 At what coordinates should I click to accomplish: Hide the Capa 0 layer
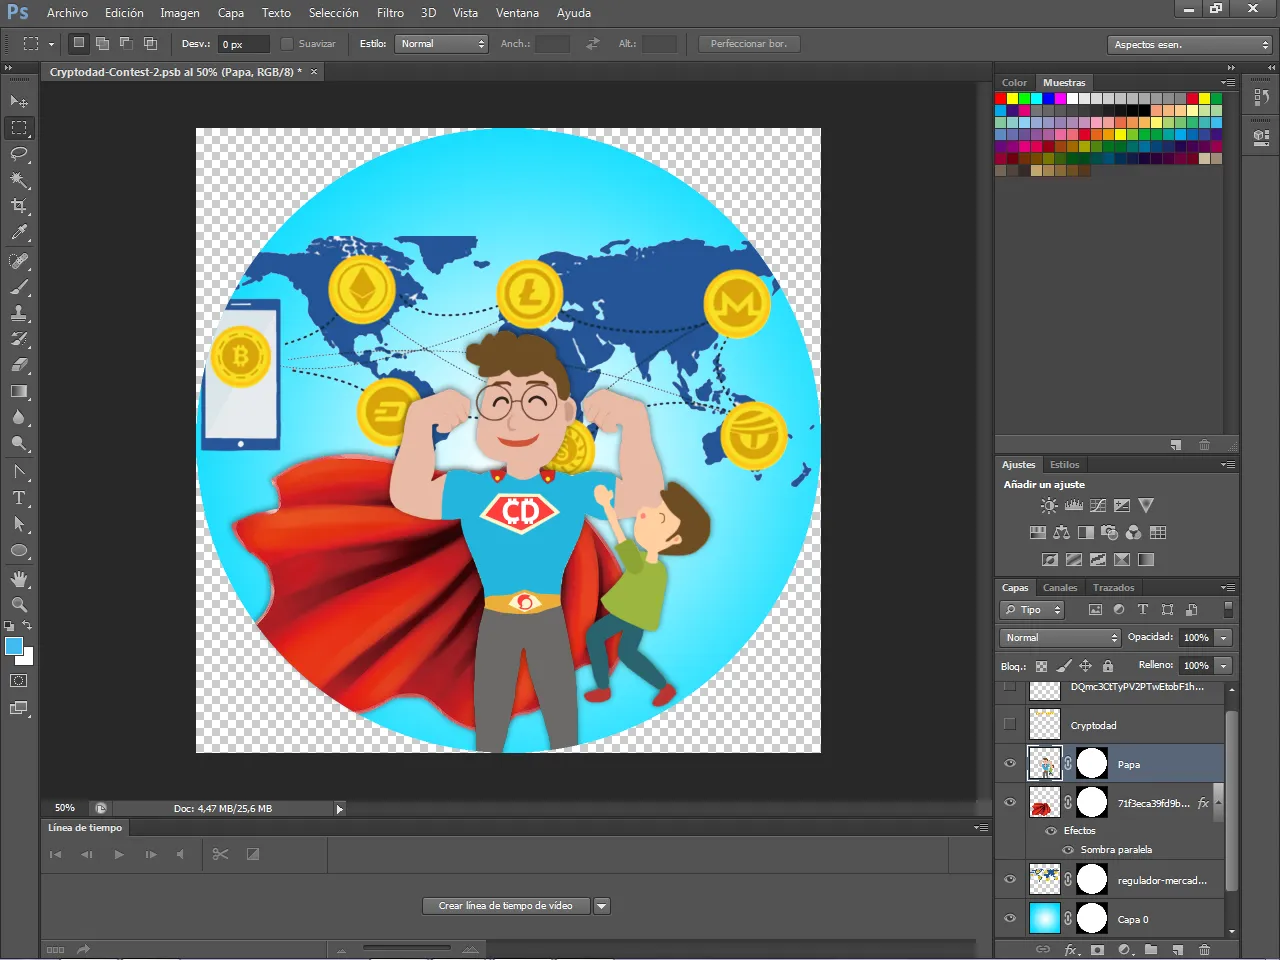1010,918
